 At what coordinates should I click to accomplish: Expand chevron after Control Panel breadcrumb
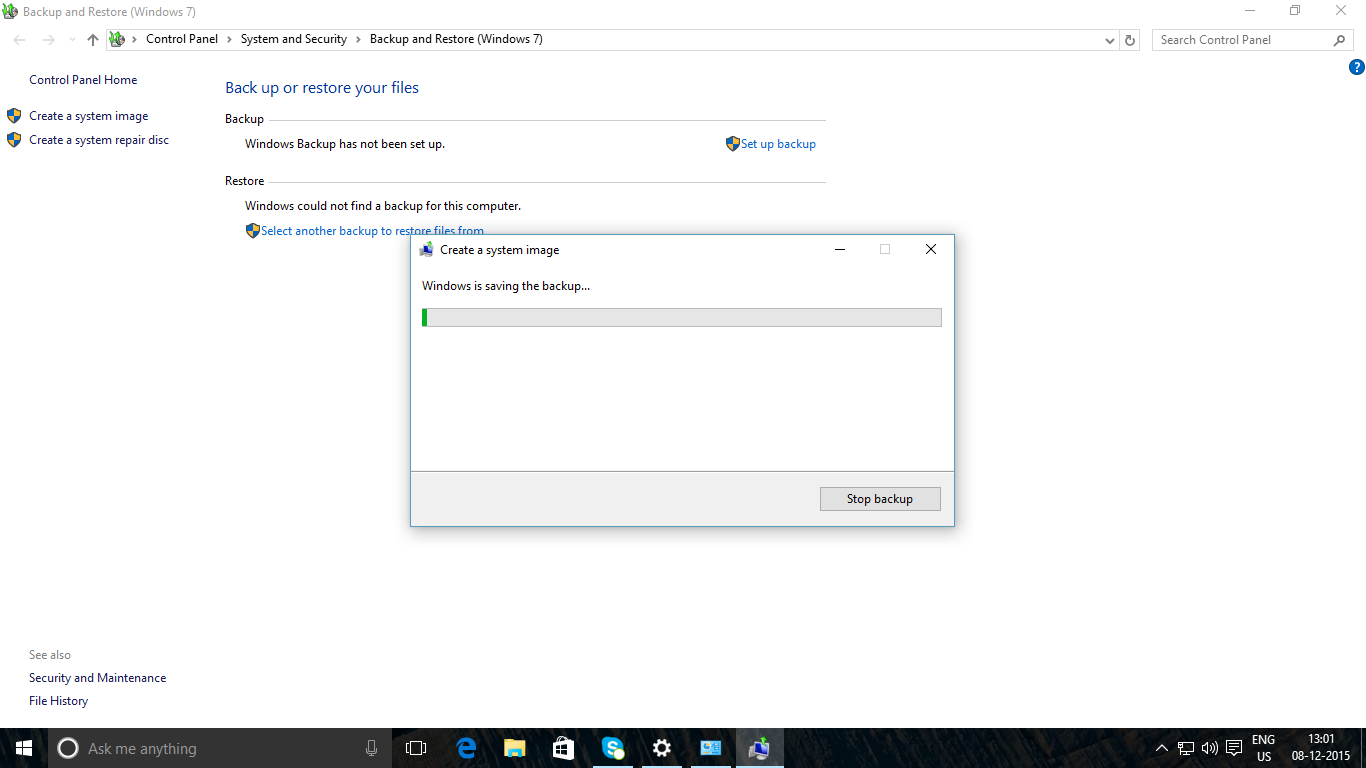pos(230,39)
